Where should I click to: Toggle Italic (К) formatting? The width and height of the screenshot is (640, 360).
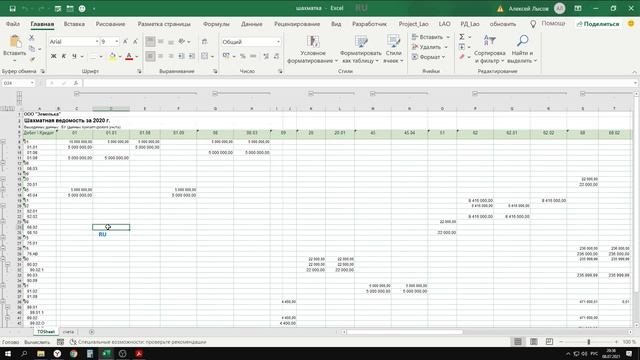pos(64,56)
